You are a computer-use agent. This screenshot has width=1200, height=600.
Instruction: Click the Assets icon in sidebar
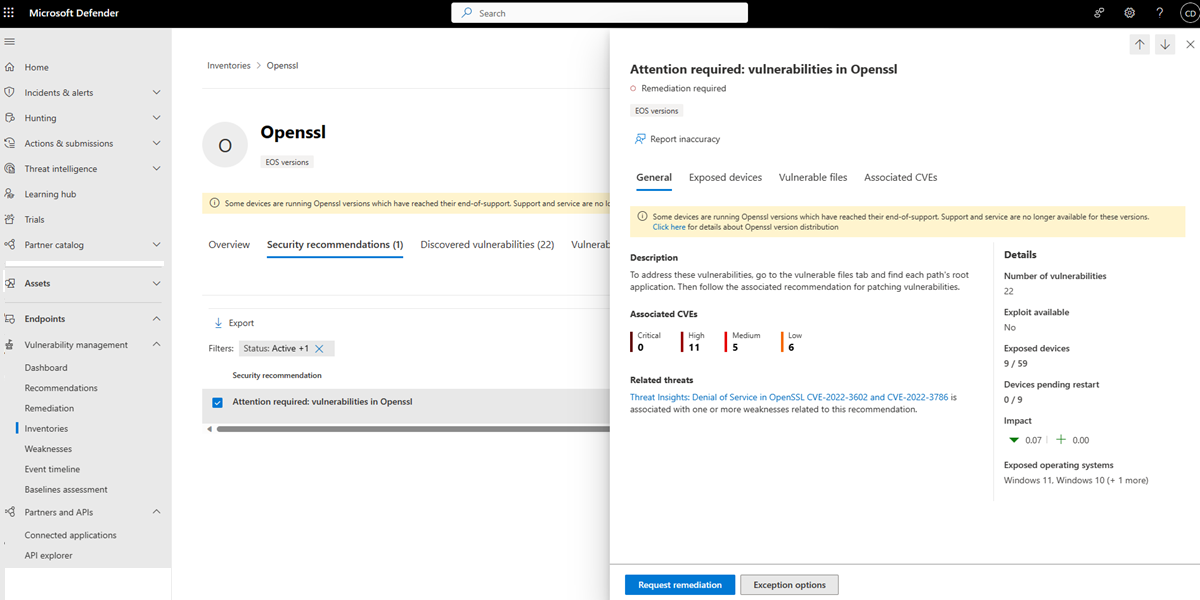click(x=10, y=283)
